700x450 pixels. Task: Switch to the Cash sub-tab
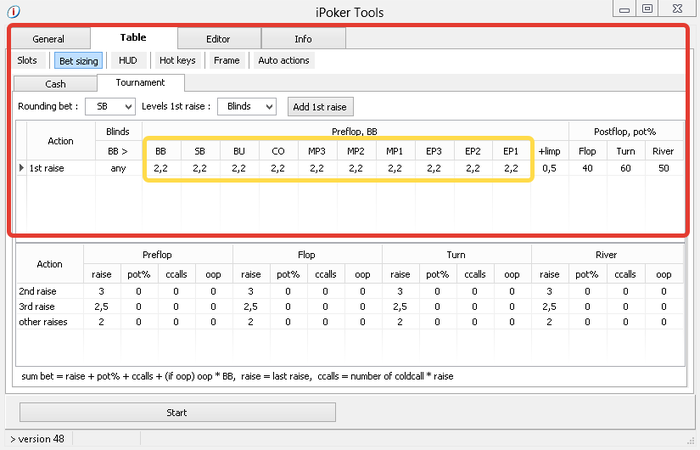[55, 84]
